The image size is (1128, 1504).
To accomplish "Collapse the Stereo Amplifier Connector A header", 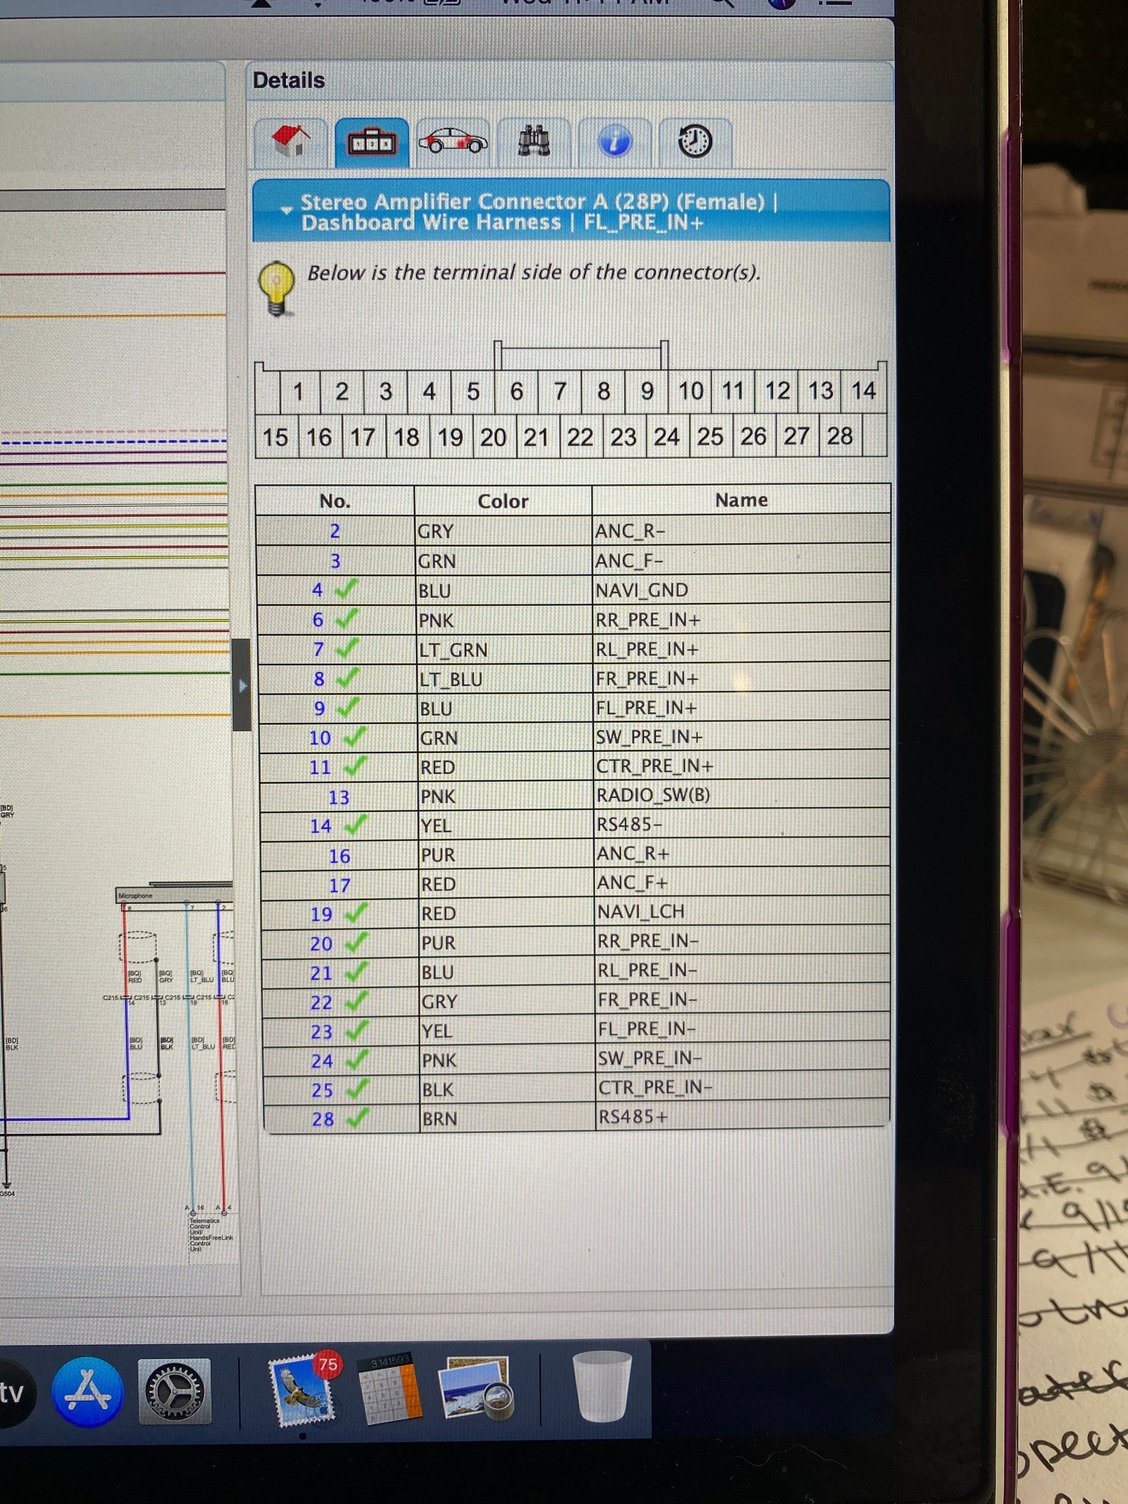I will click(x=287, y=211).
